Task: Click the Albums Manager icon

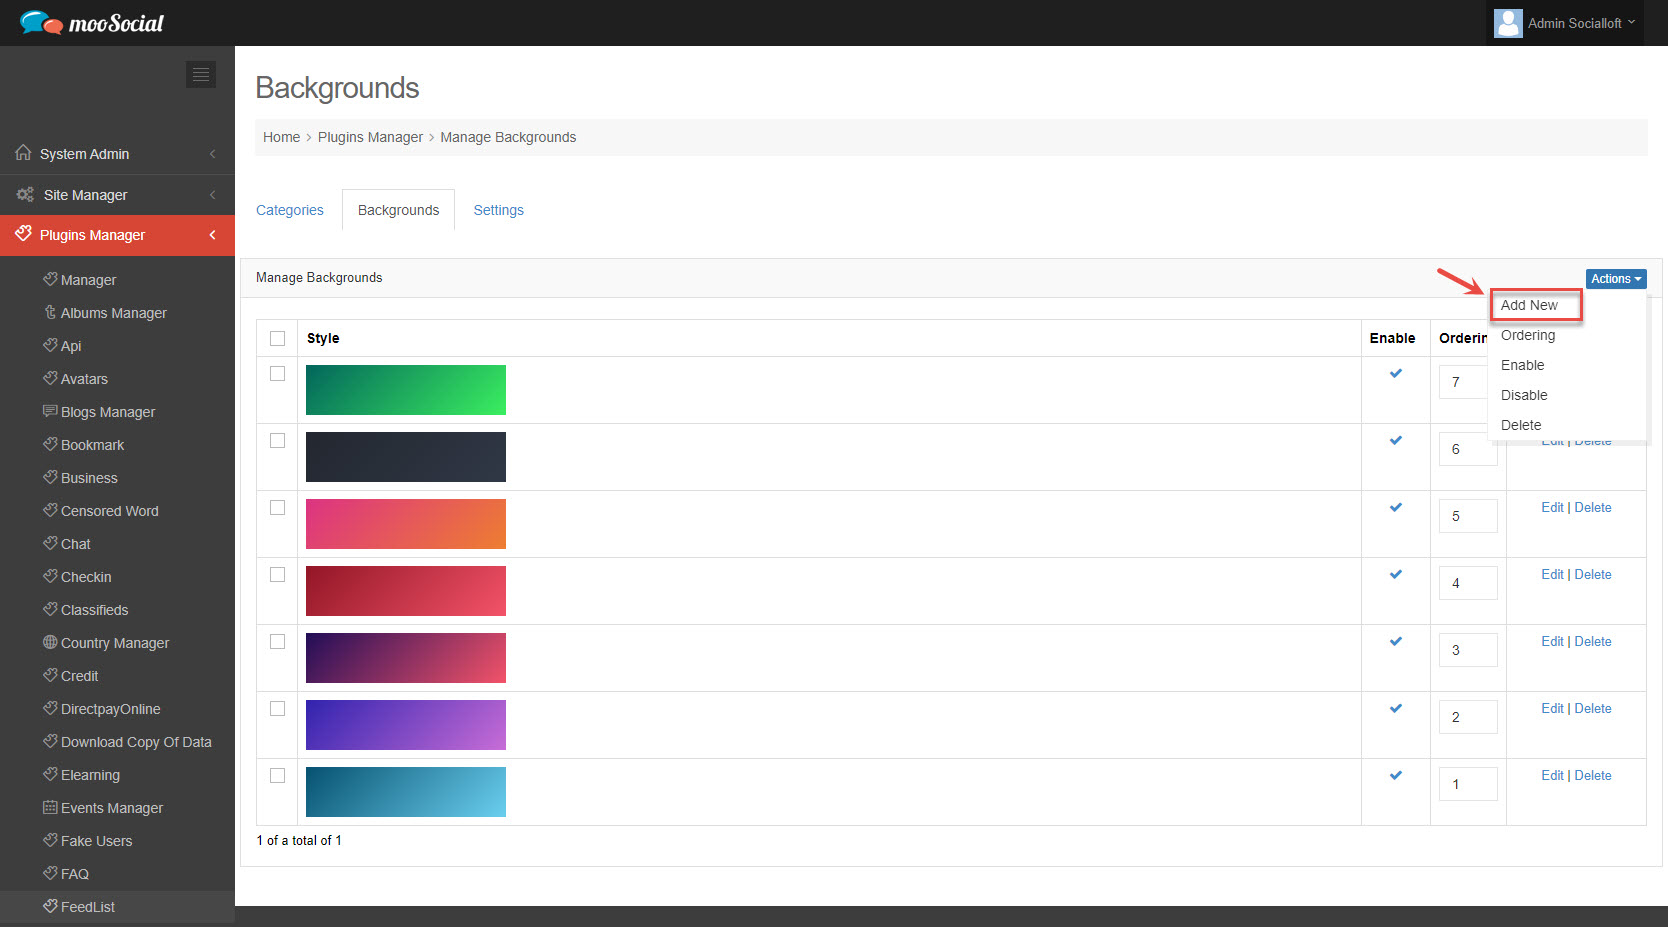Action: (x=50, y=312)
